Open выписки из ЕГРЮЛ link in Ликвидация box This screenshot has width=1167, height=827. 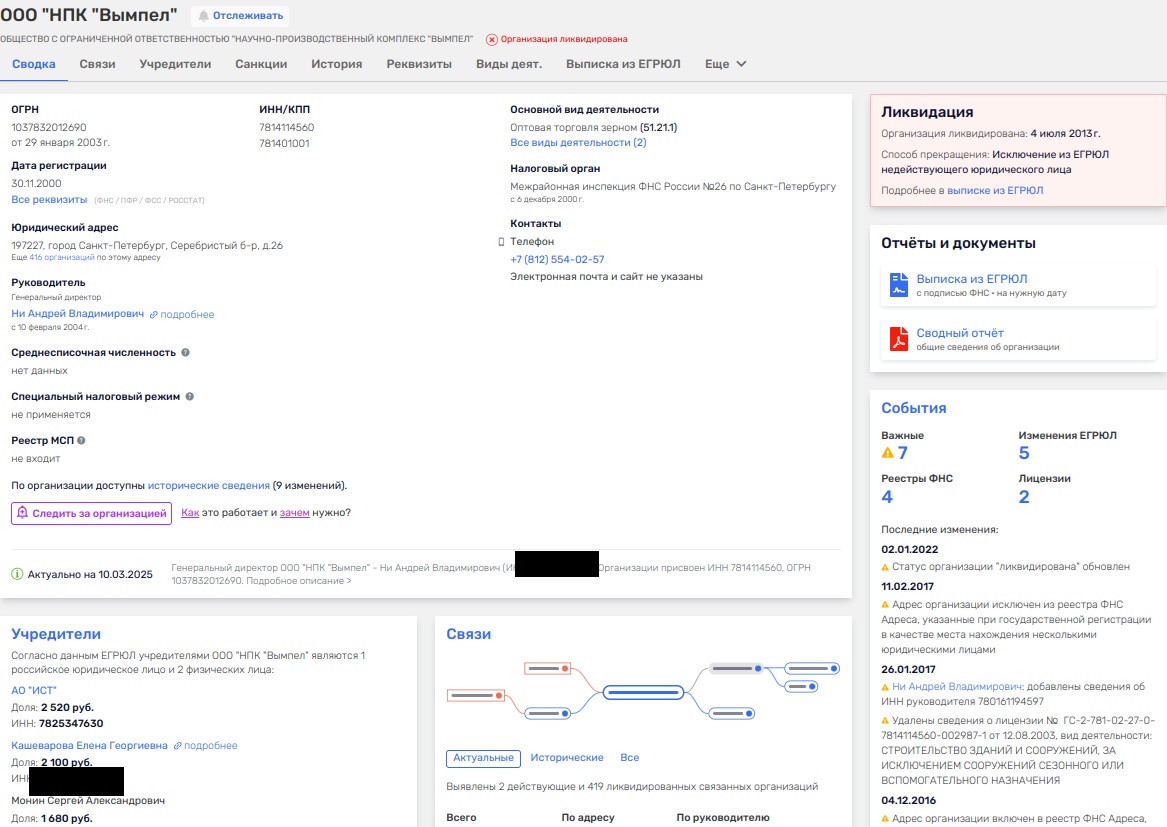[x=995, y=191]
